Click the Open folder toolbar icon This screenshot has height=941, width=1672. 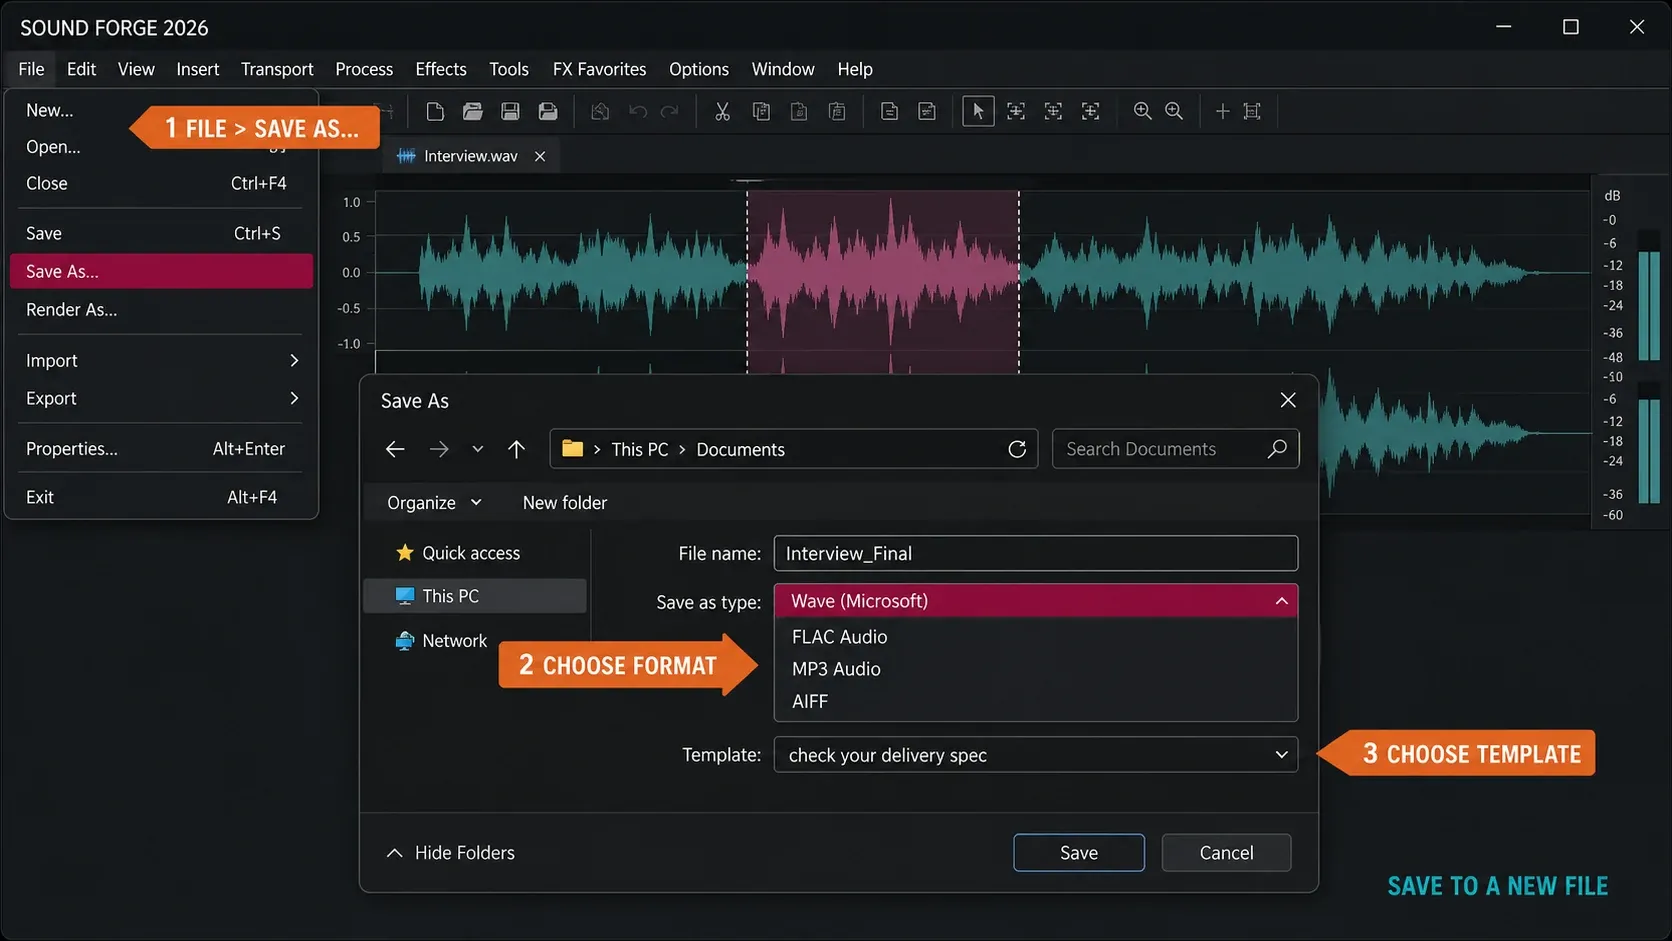[x=473, y=111]
